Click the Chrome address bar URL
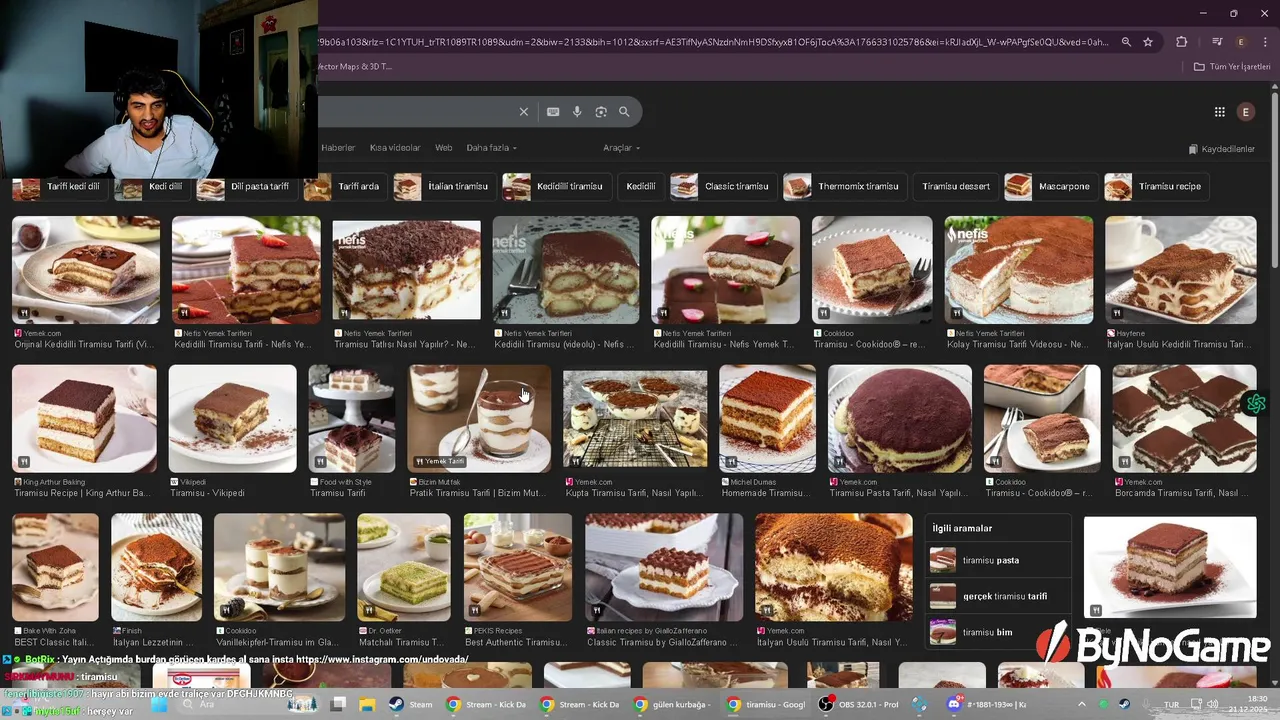Screen dimensions: 1280x720 click(x=713, y=42)
